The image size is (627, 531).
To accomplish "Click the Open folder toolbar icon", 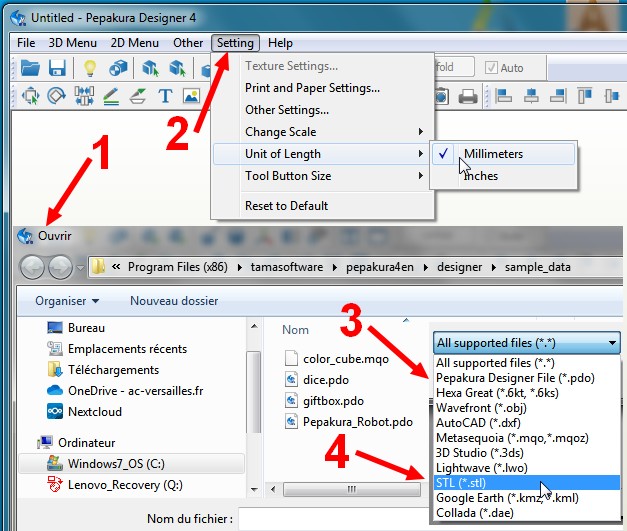I will coord(30,68).
